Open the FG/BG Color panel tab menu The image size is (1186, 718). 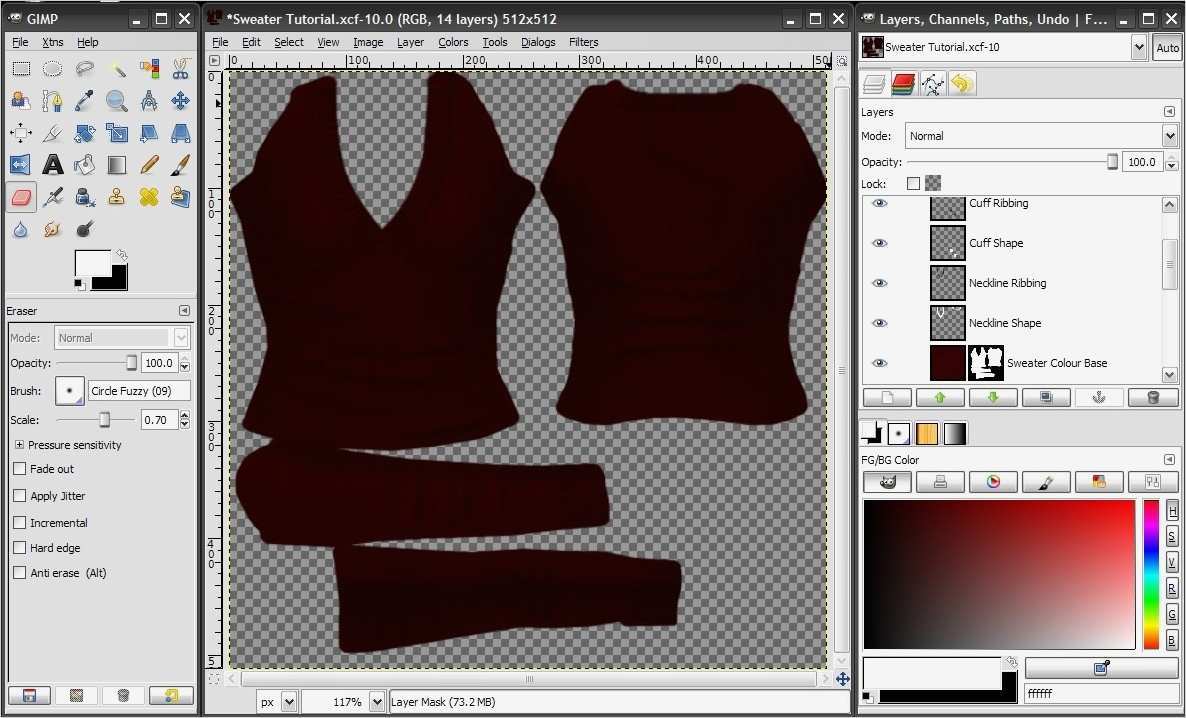[x=1169, y=460]
